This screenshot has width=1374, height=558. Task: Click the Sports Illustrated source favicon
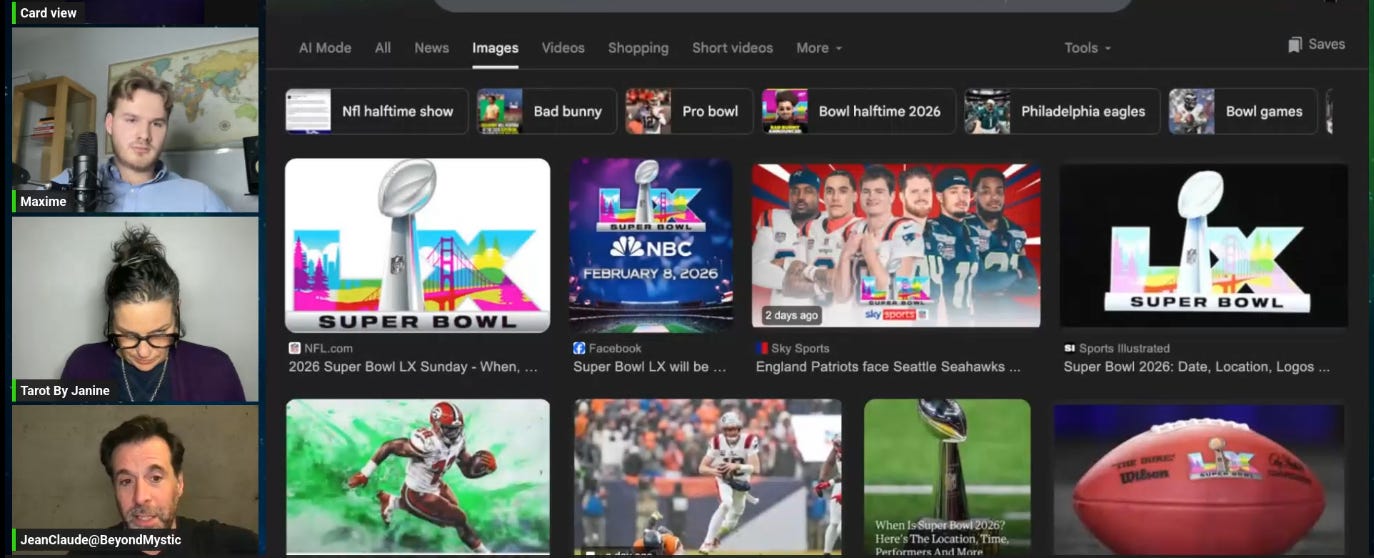[x=1069, y=348]
